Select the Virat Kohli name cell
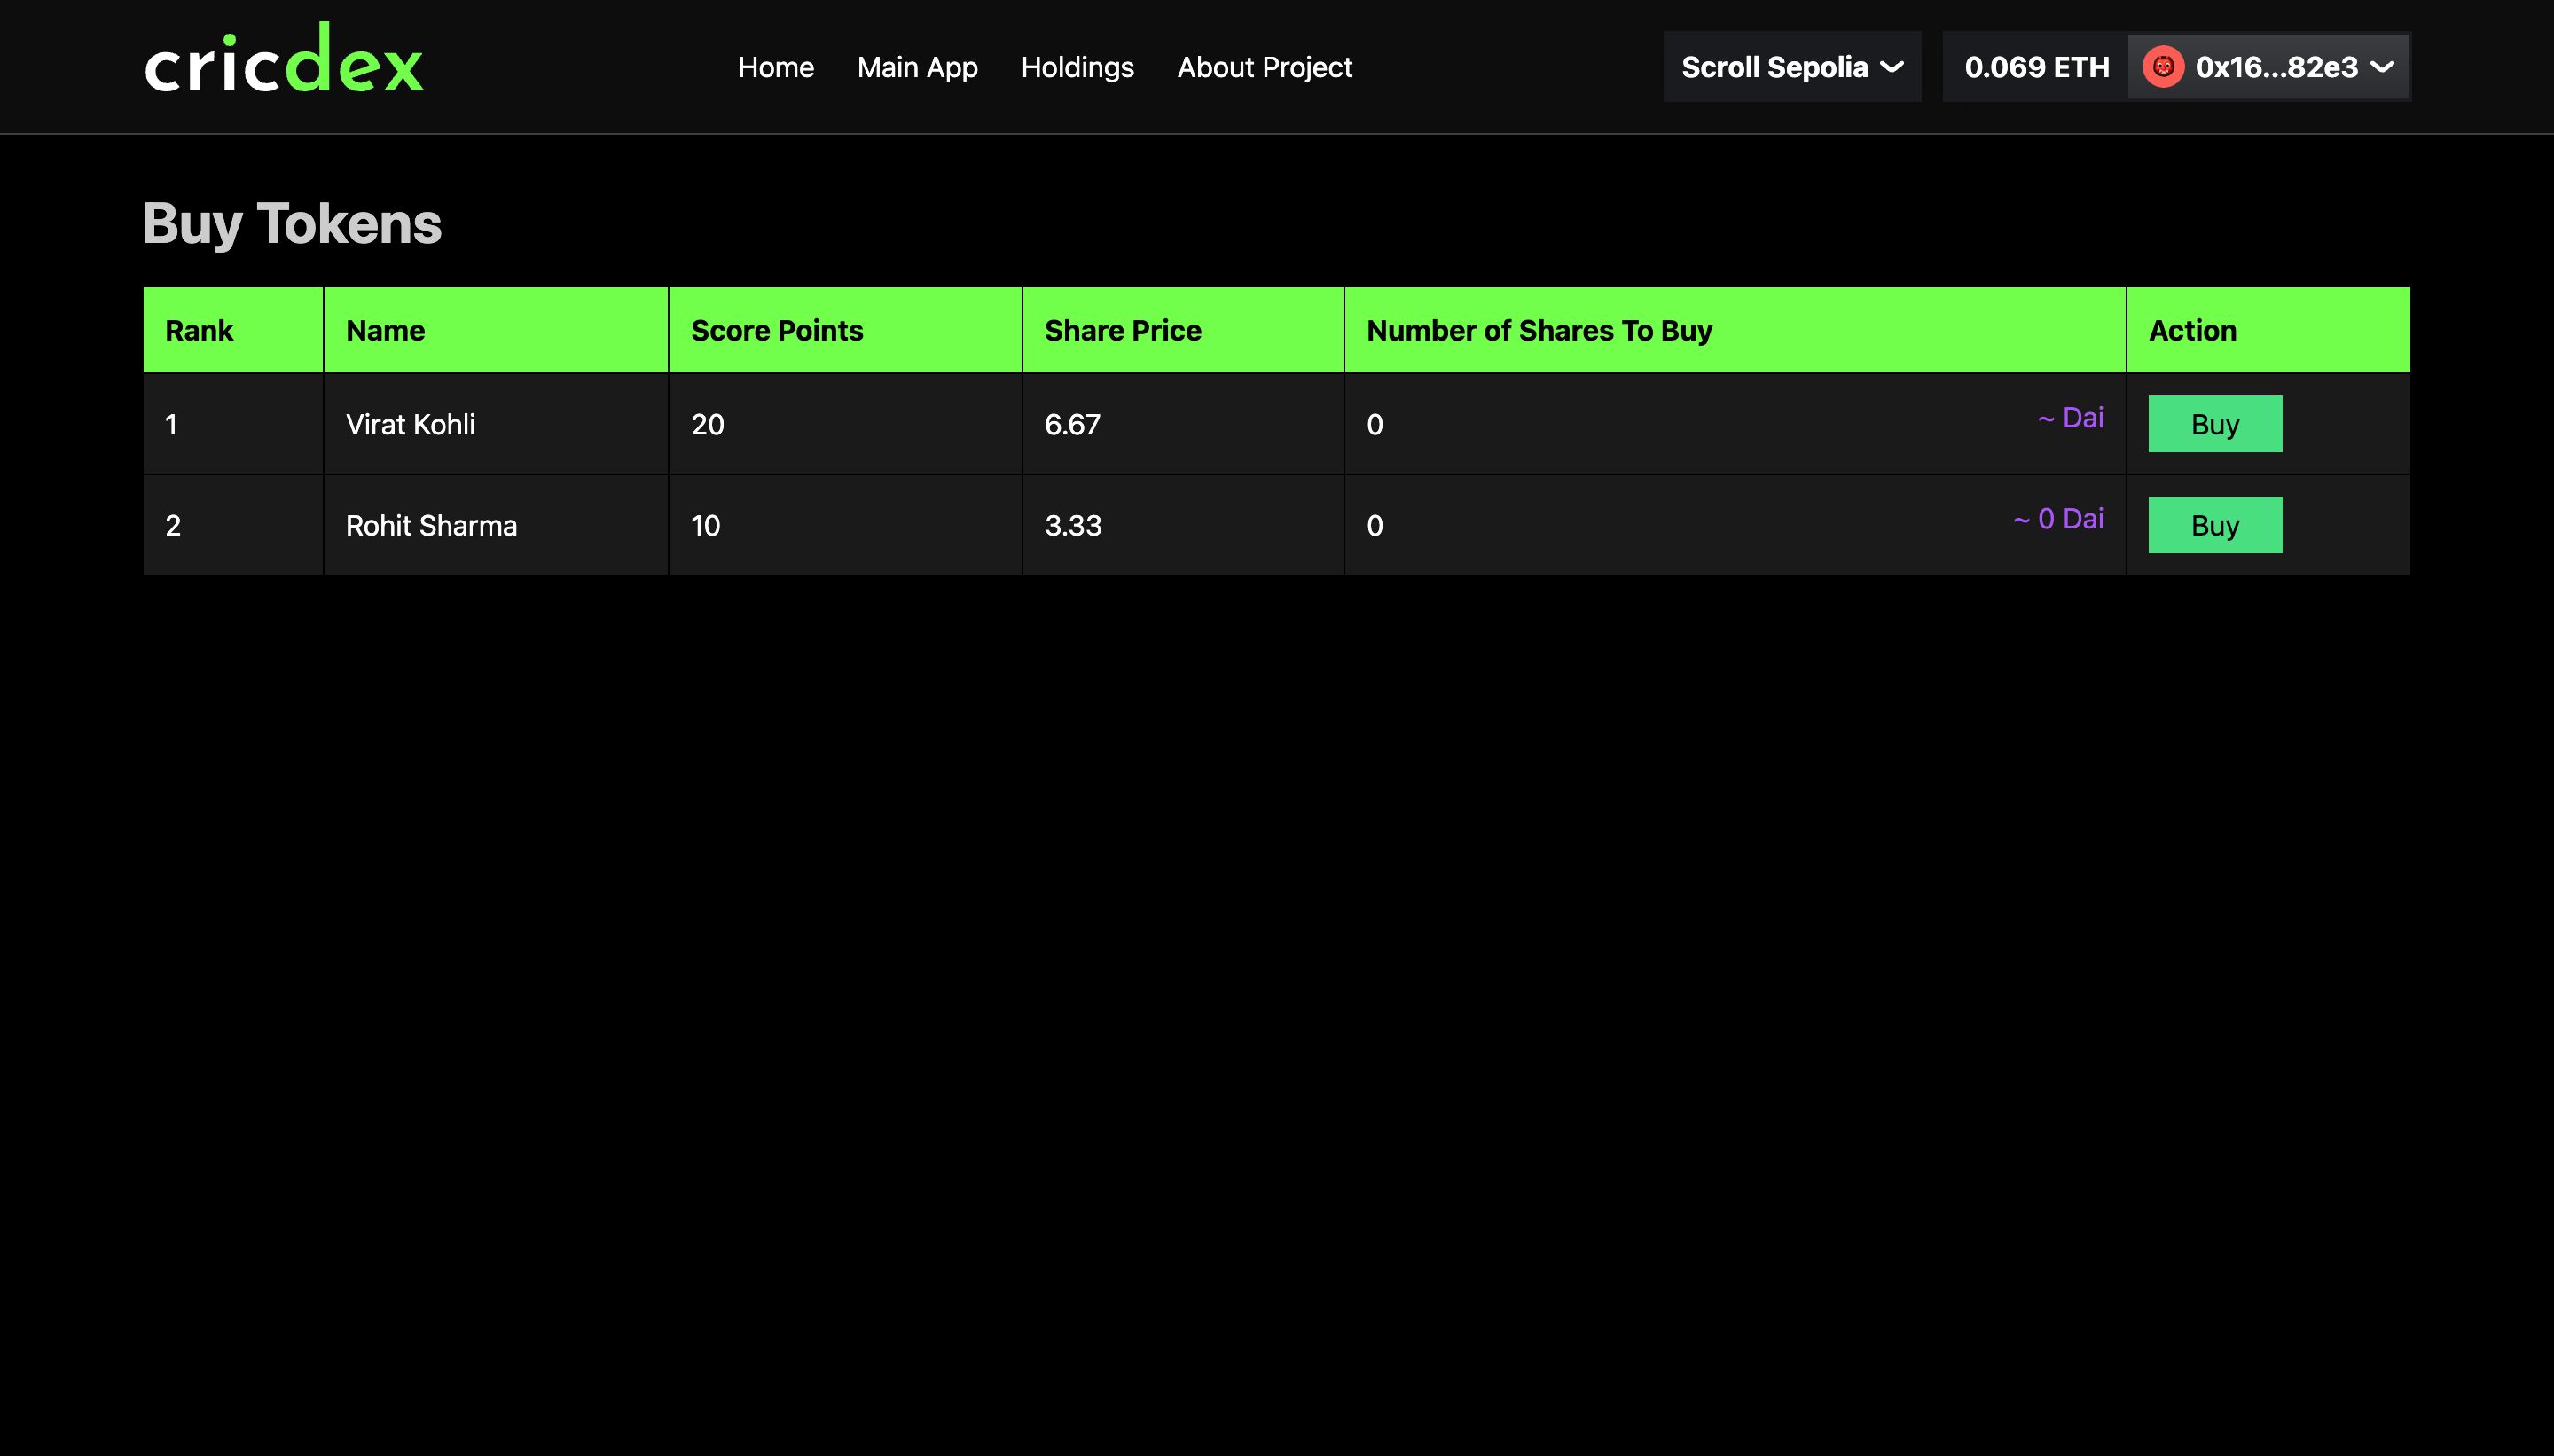The image size is (2554, 1456). coord(495,424)
